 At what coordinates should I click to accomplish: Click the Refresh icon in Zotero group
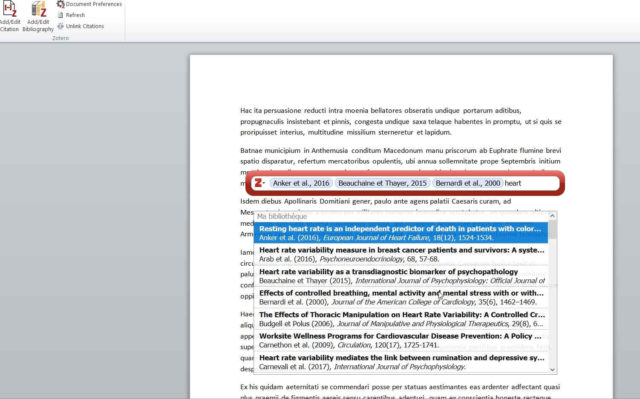pyautogui.click(x=61, y=15)
